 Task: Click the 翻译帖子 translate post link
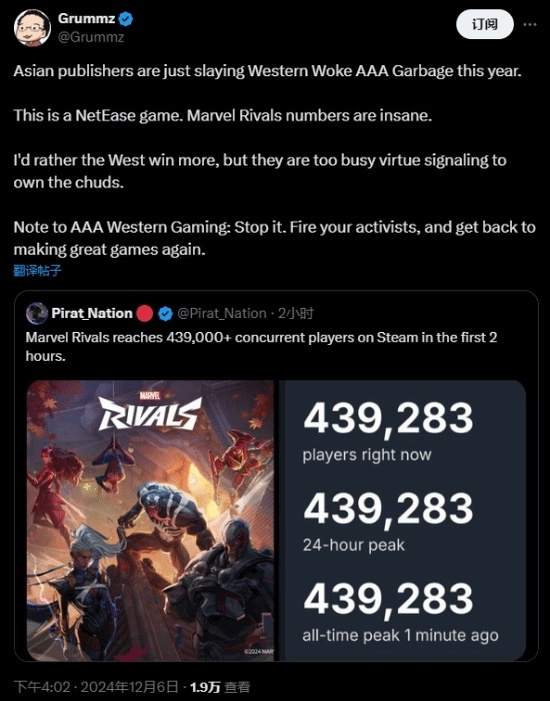[x=38, y=270]
